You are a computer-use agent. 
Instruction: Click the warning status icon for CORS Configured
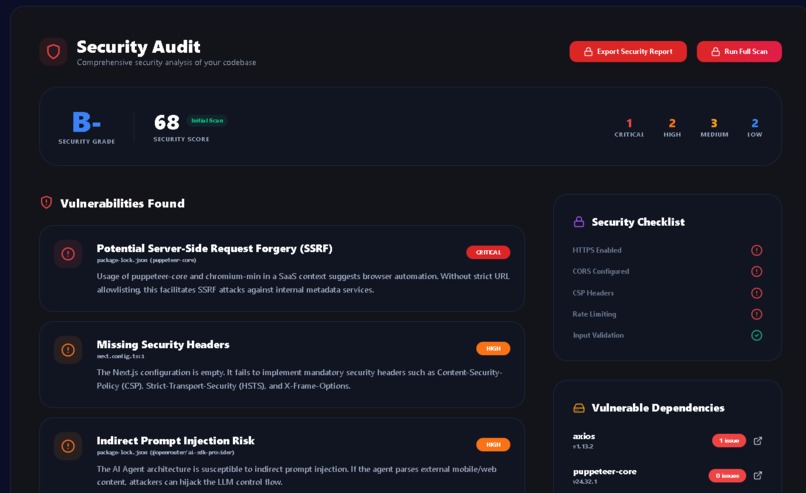[x=756, y=271]
